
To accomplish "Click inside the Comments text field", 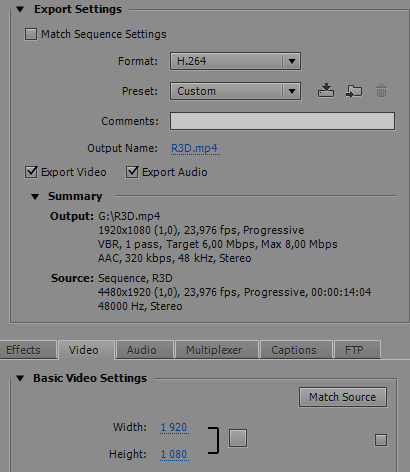I will (282, 121).
